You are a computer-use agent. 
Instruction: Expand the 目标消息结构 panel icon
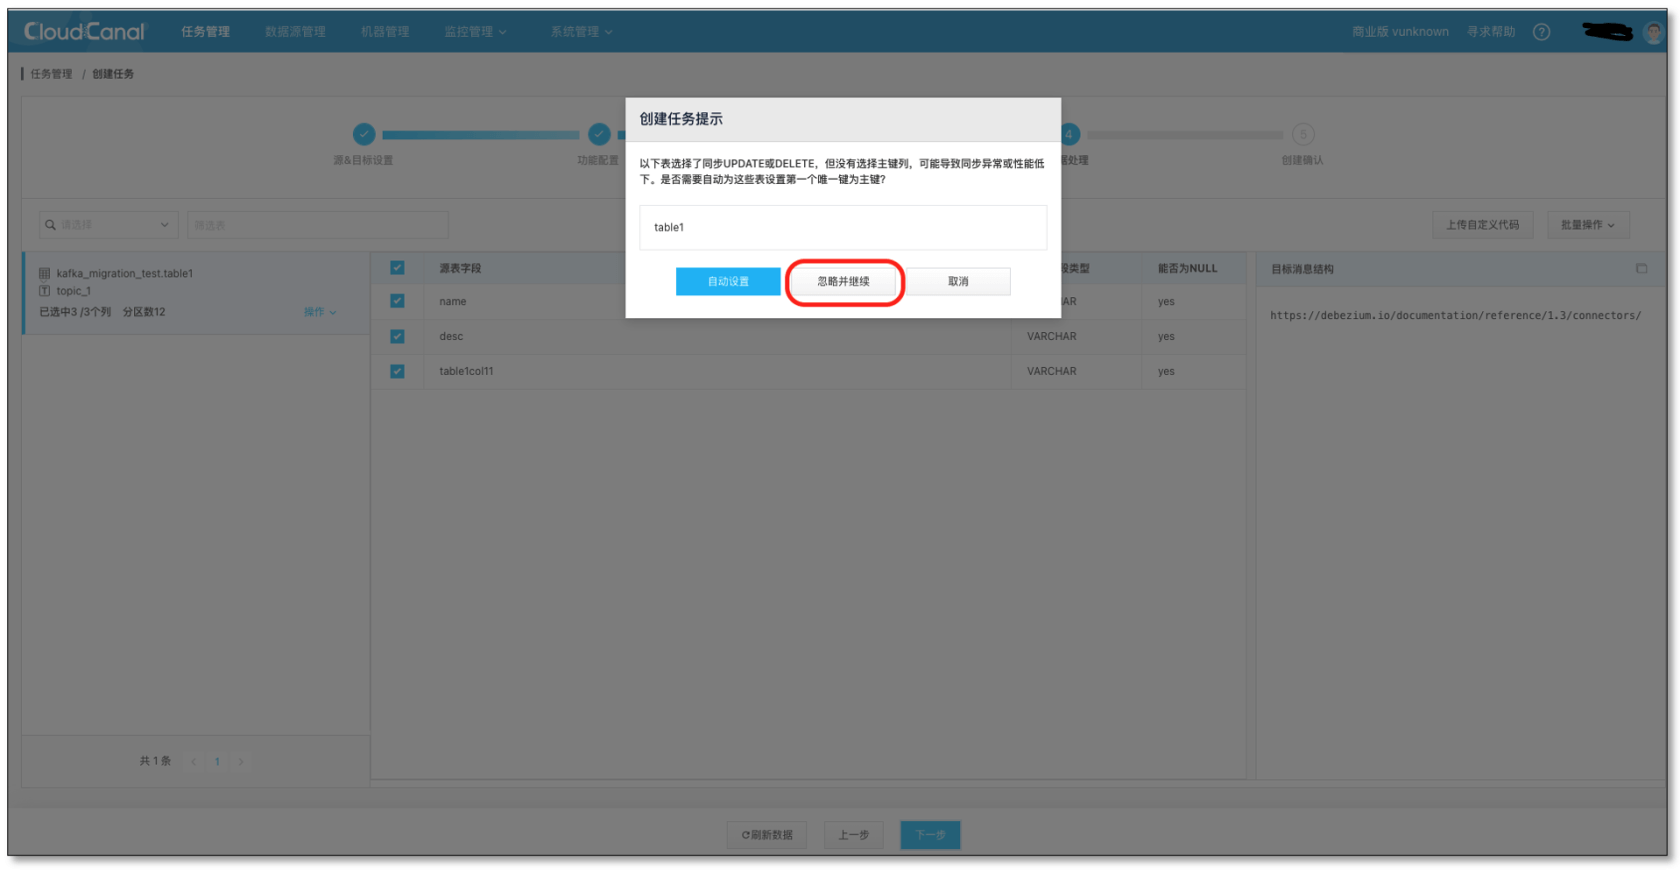[x=1641, y=268]
